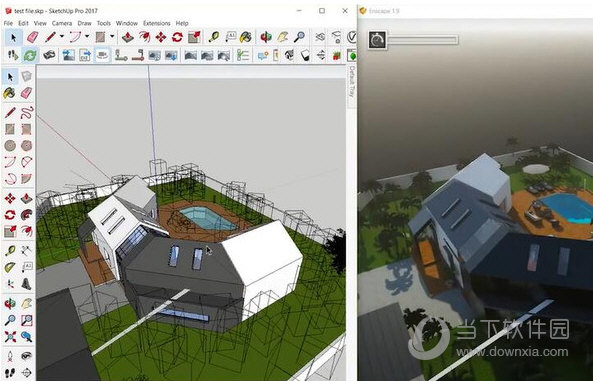Image resolution: width=593 pixels, height=381 pixels.
Task: Toggle Enscape Live Updates green arrows
Action: coord(30,56)
